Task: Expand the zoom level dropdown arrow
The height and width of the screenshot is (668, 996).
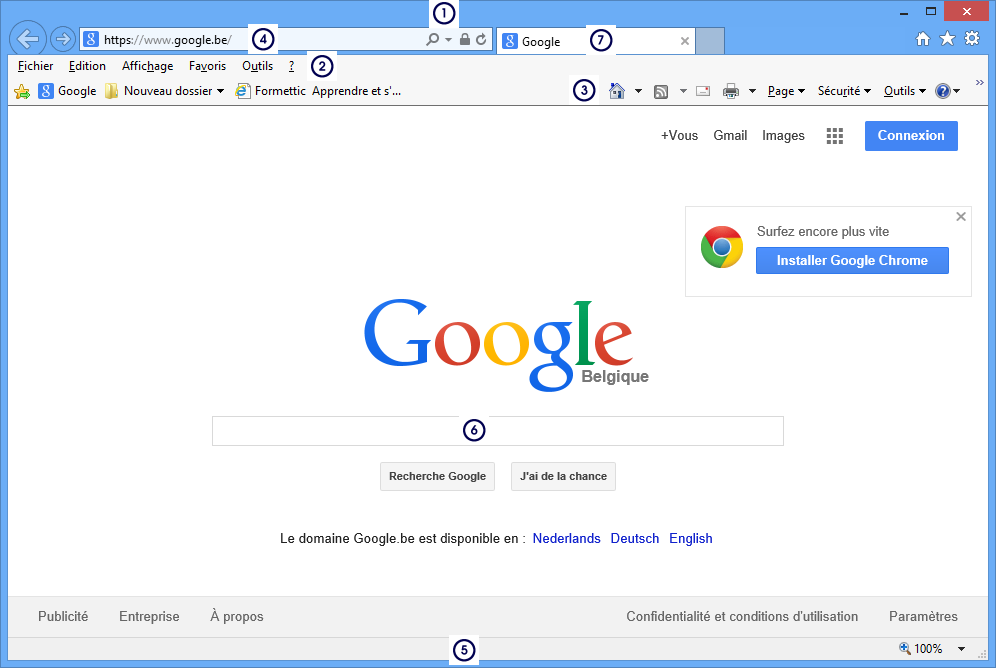Action: (x=961, y=649)
